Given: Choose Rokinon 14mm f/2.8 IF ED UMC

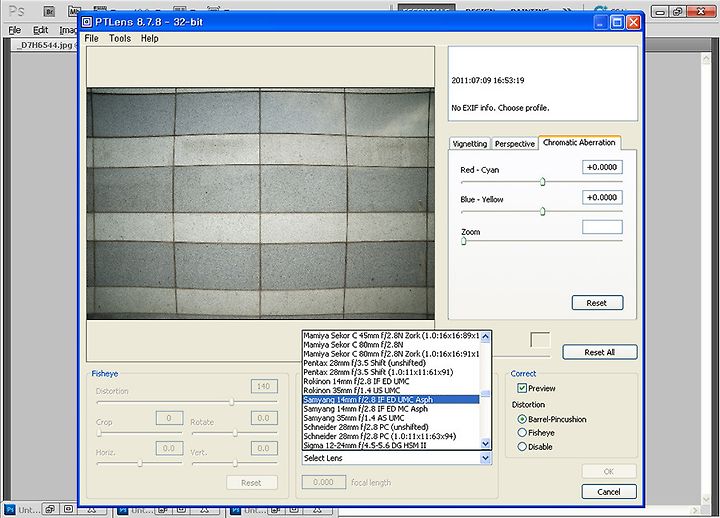Looking at the screenshot, I should tap(391, 382).
